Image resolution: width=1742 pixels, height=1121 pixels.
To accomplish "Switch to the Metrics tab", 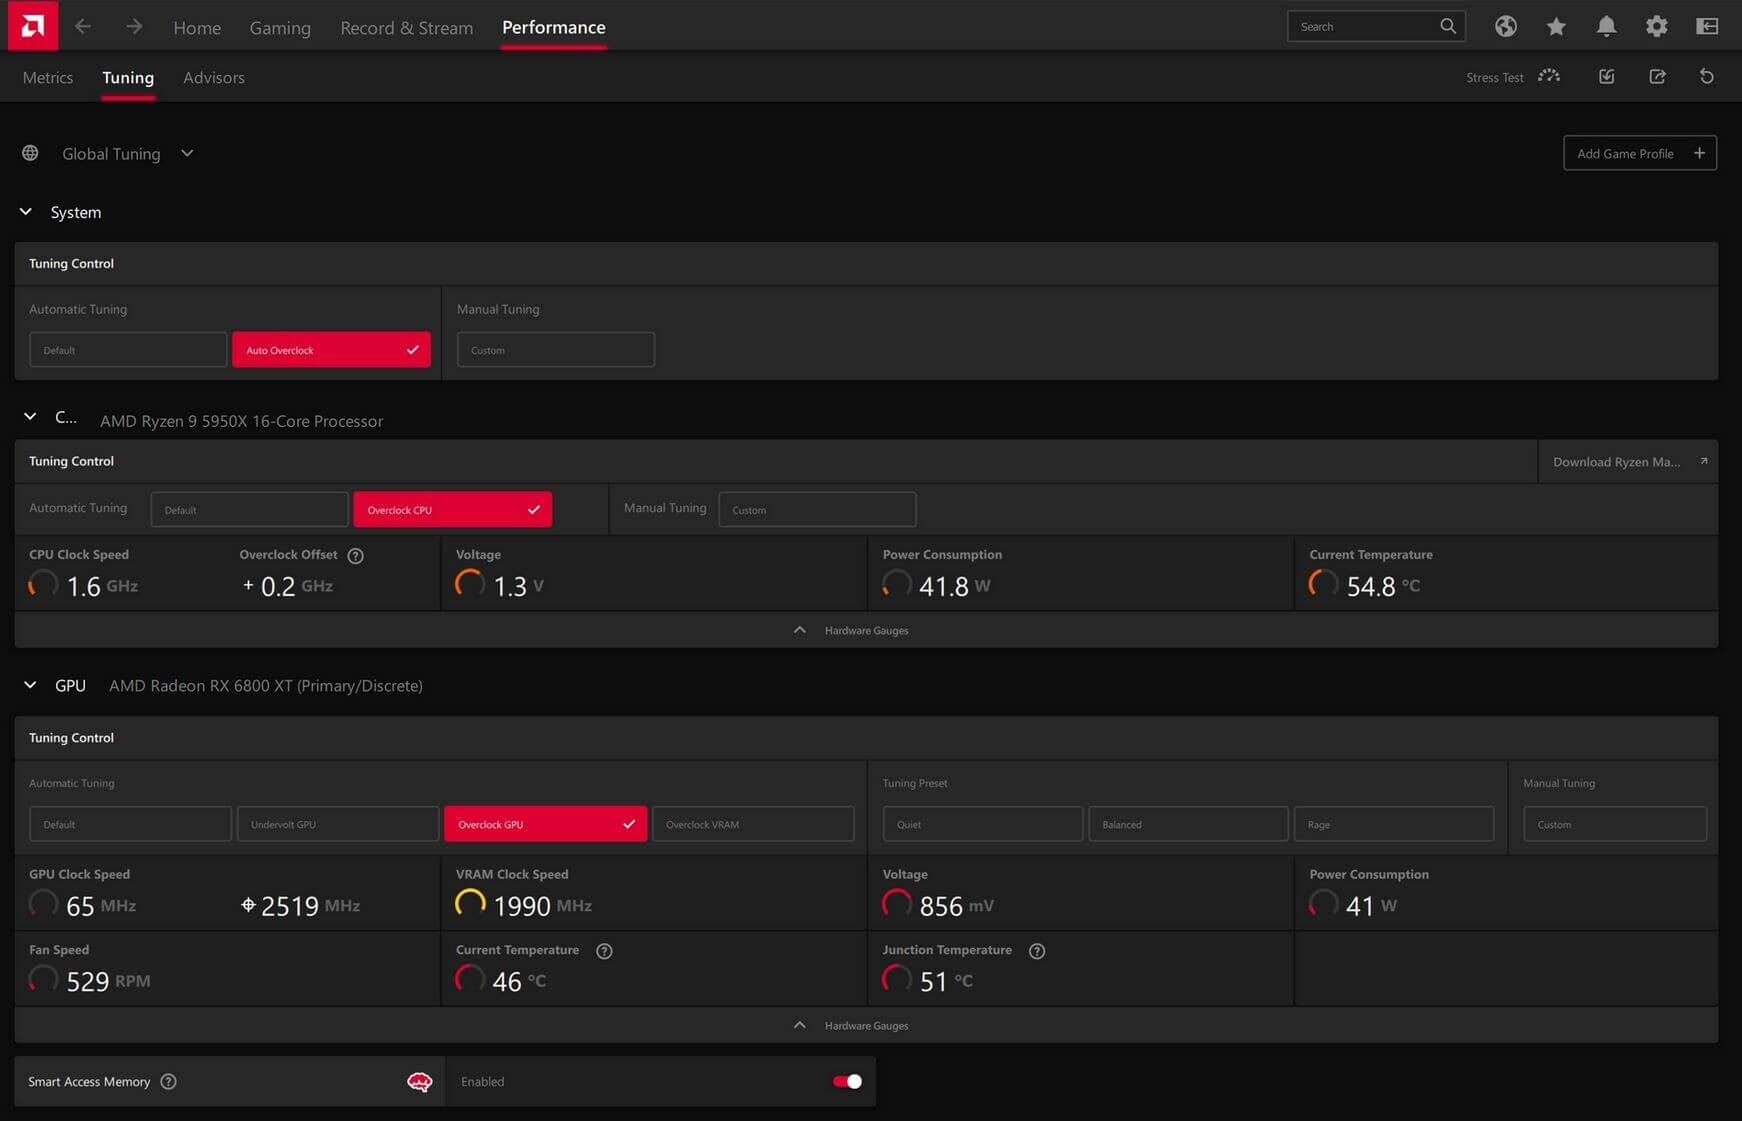I will coord(48,78).
